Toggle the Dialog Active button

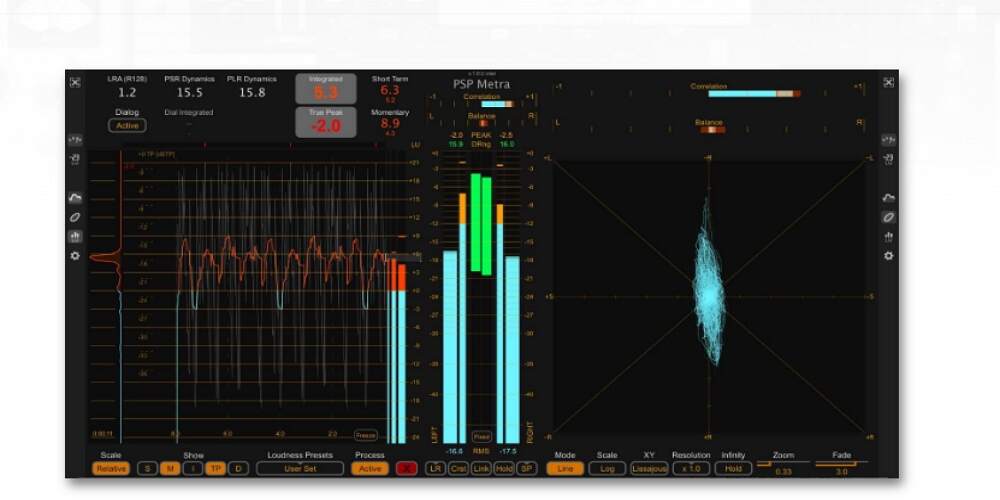[127, 126]
